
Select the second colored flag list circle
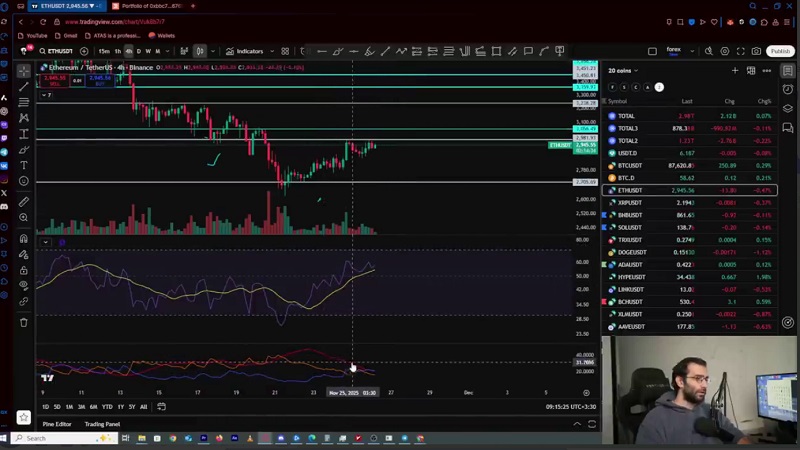point(624,87)
